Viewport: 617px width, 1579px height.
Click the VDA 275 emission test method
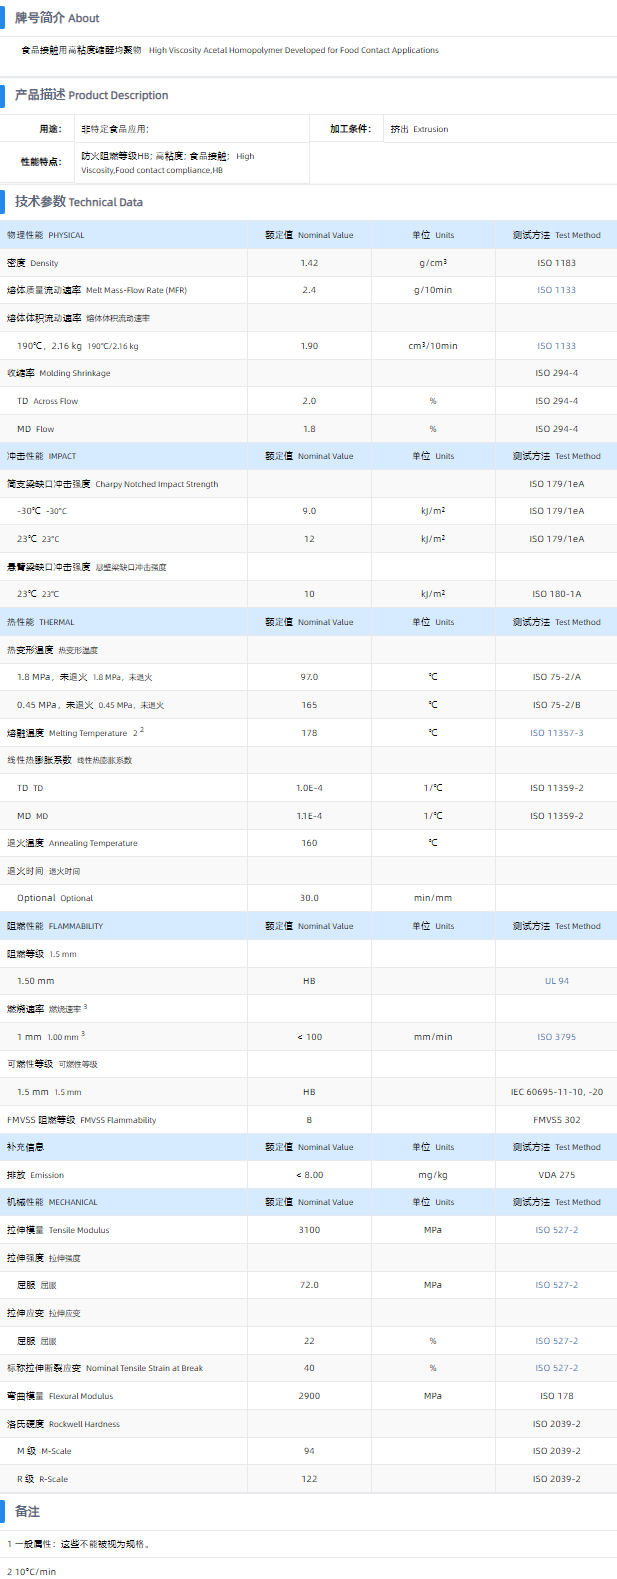(556, 1175)
